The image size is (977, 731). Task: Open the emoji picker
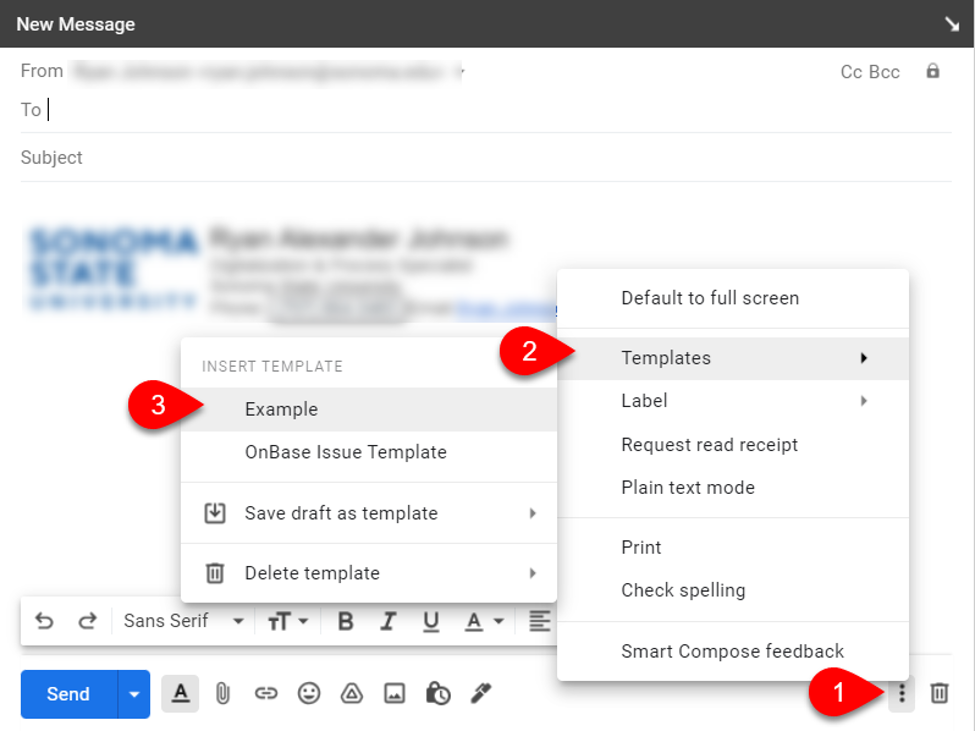tap(309, 693)
